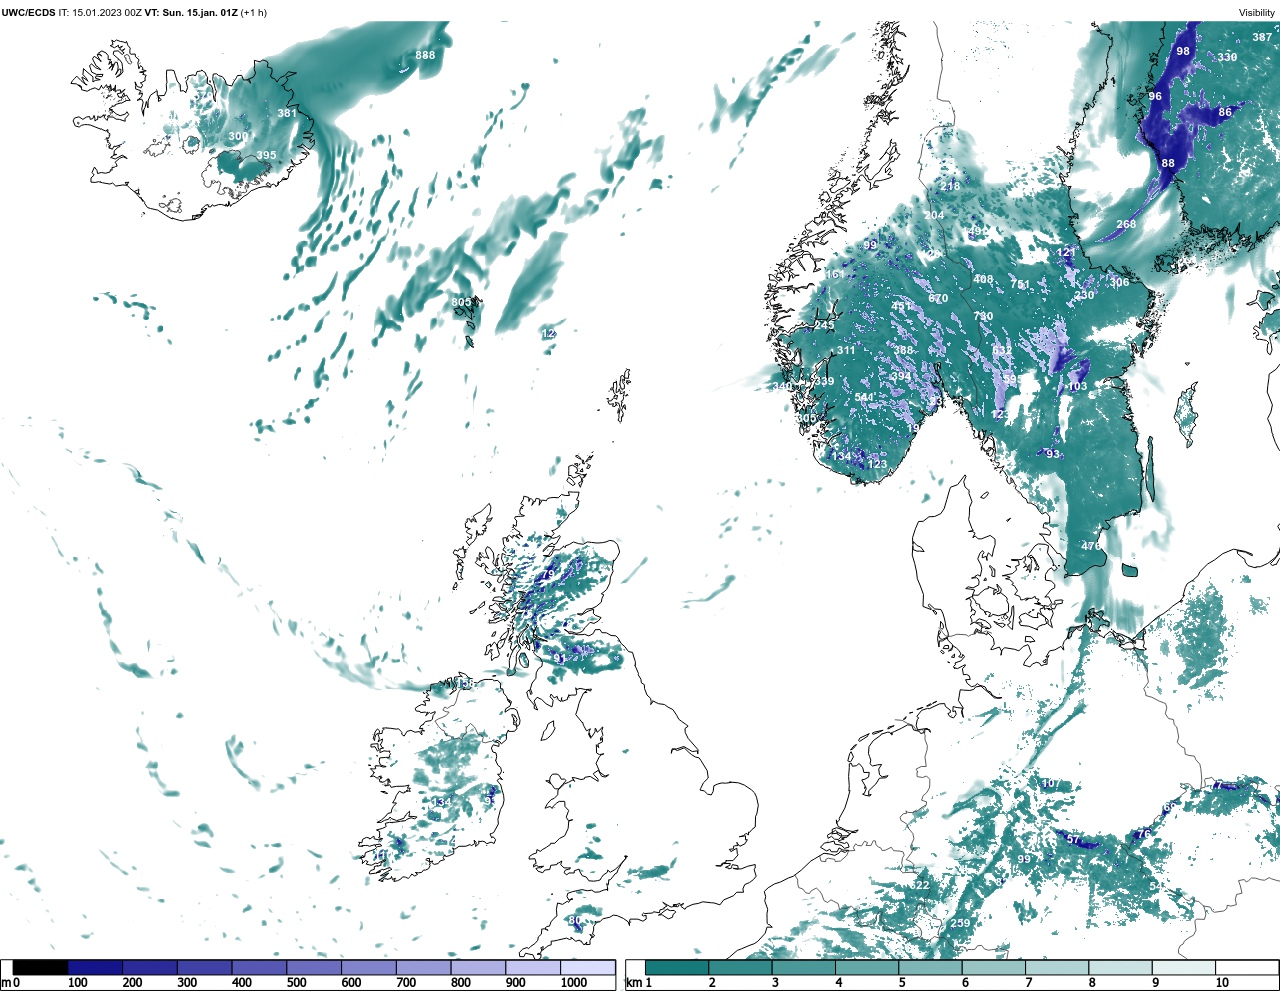Screen dimensions: 1280x991
Task: Click the 1–2 km dark teal swatch
Action: coord(677,967)
